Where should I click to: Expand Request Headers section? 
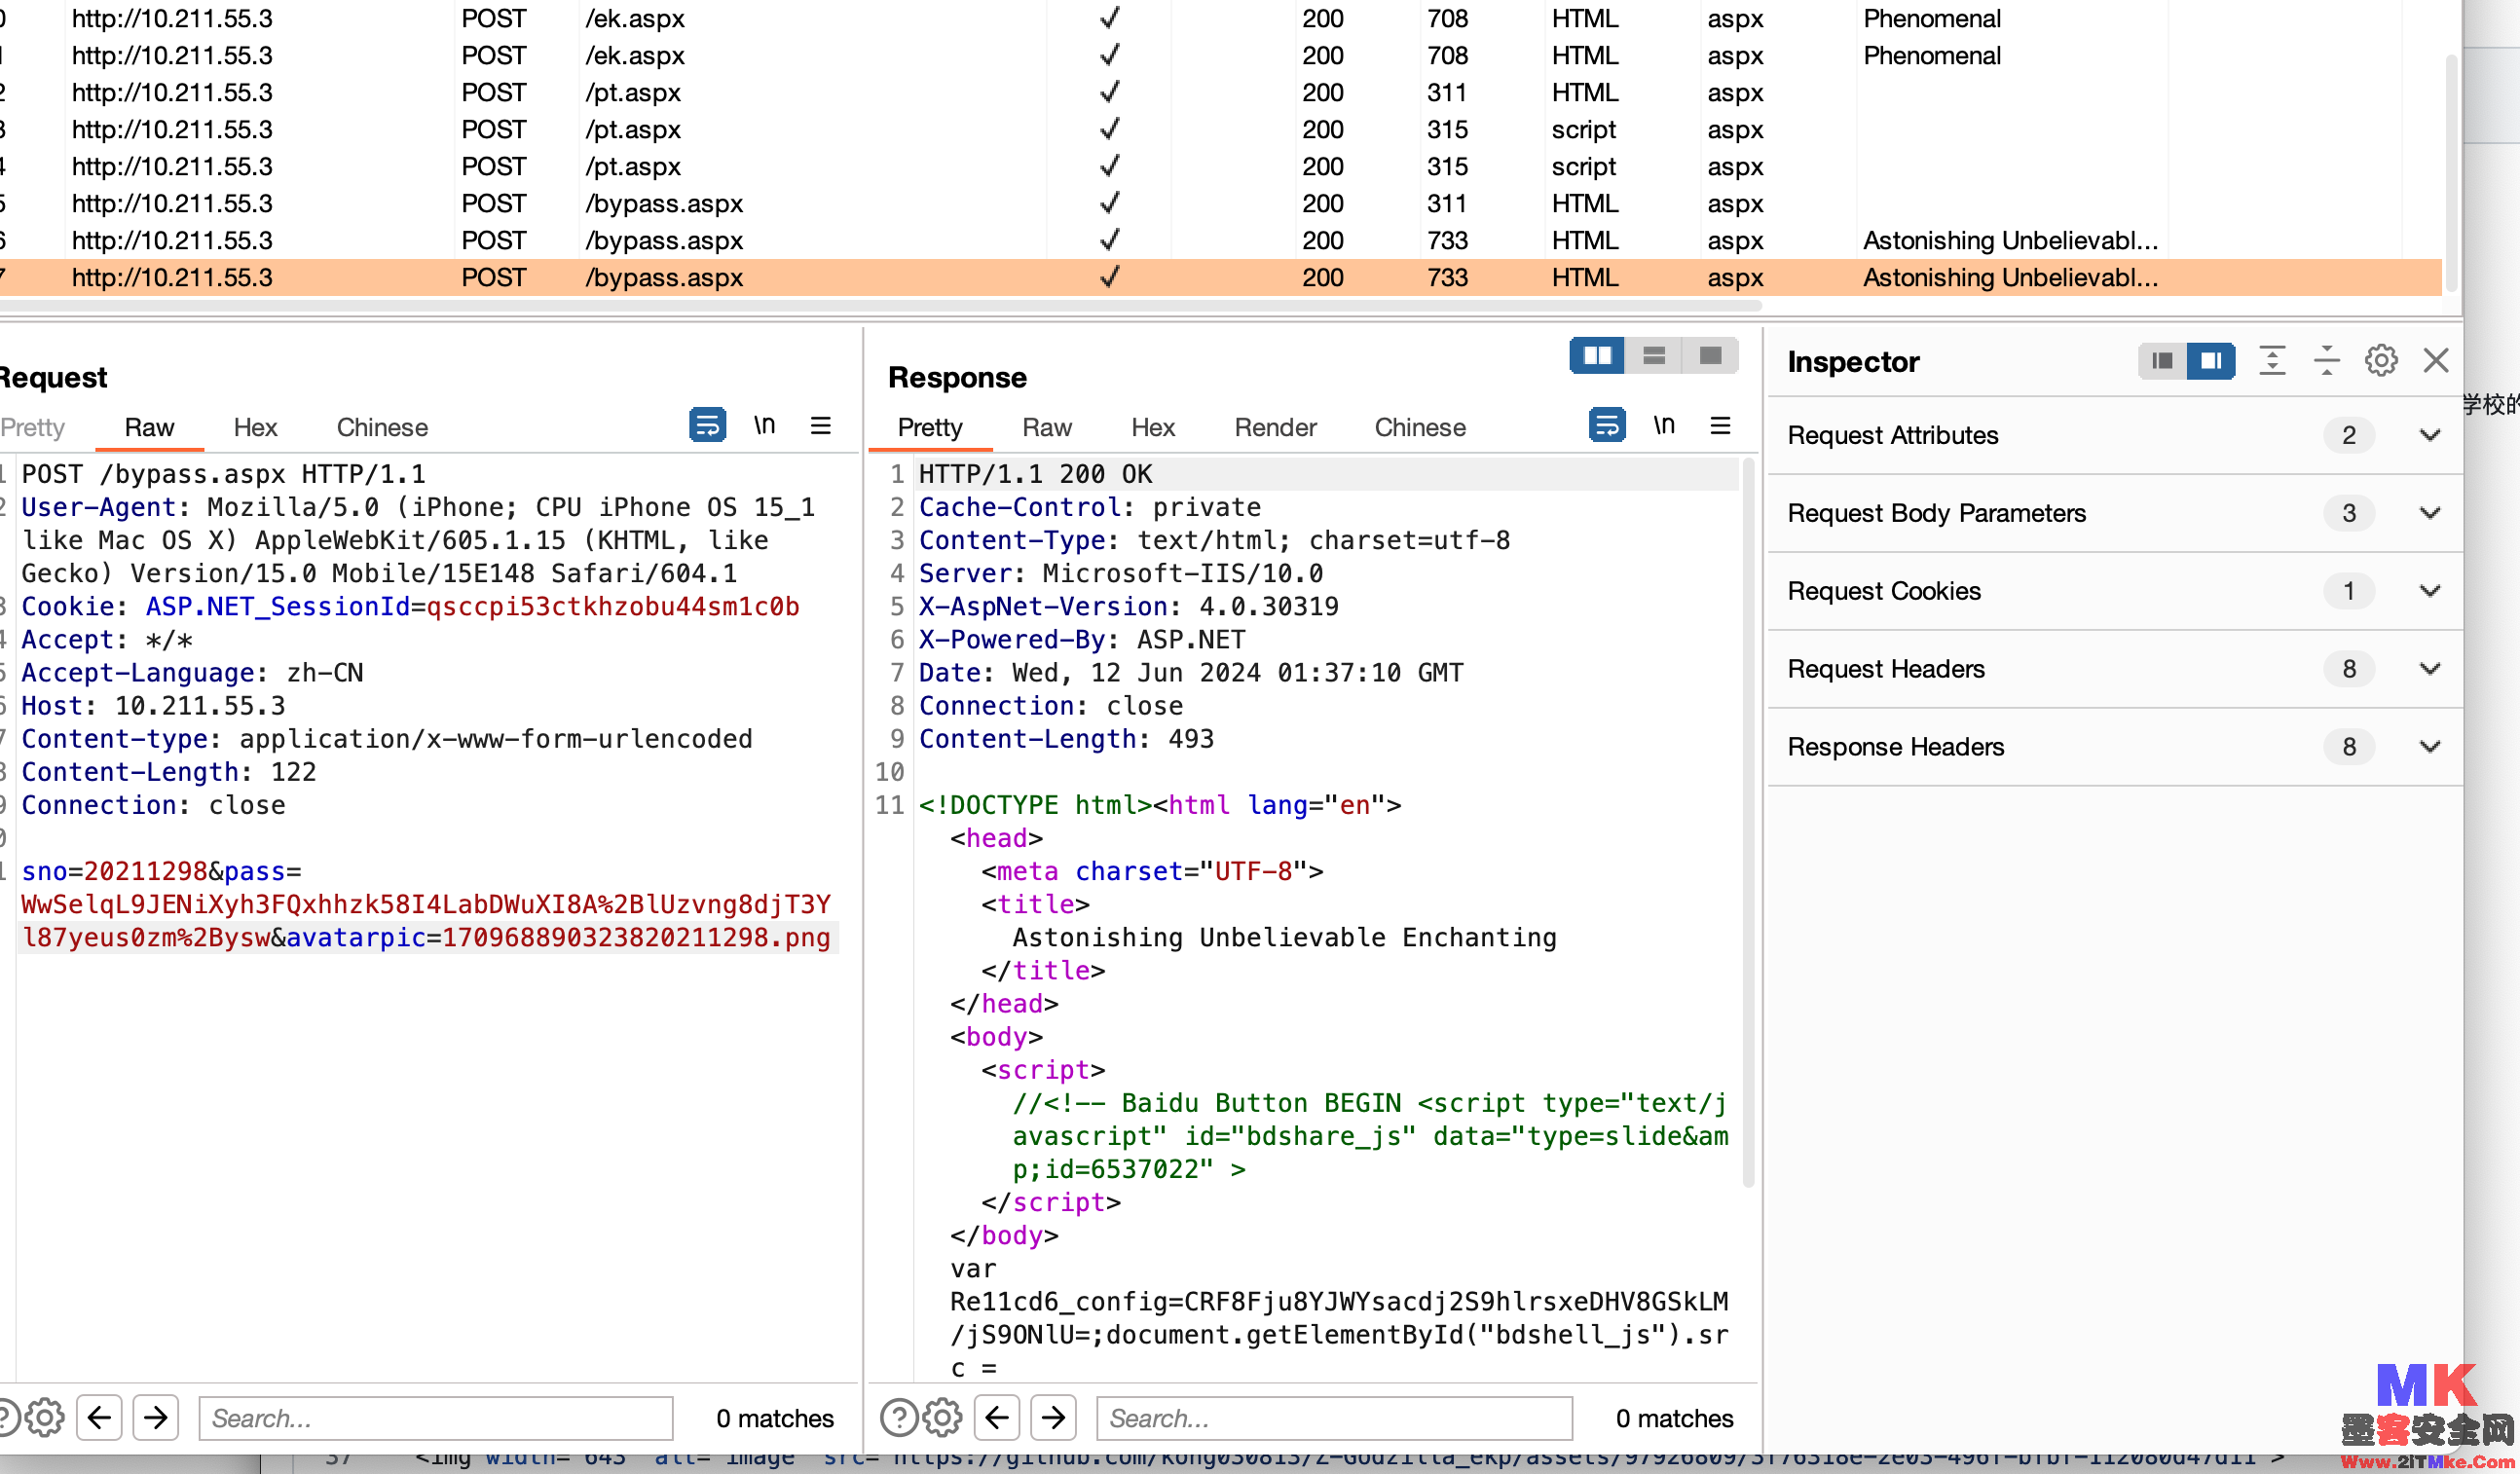(x=2430, y=669)
